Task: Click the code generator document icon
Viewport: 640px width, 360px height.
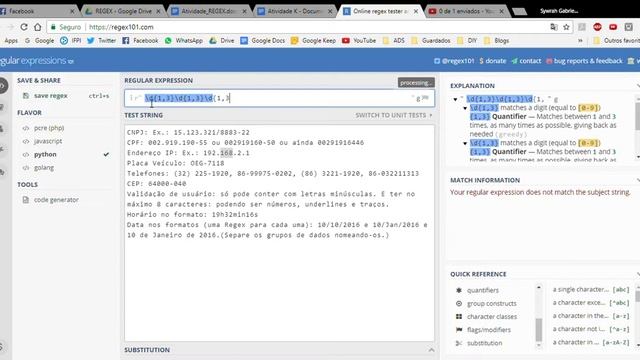Action: [26, 200]
